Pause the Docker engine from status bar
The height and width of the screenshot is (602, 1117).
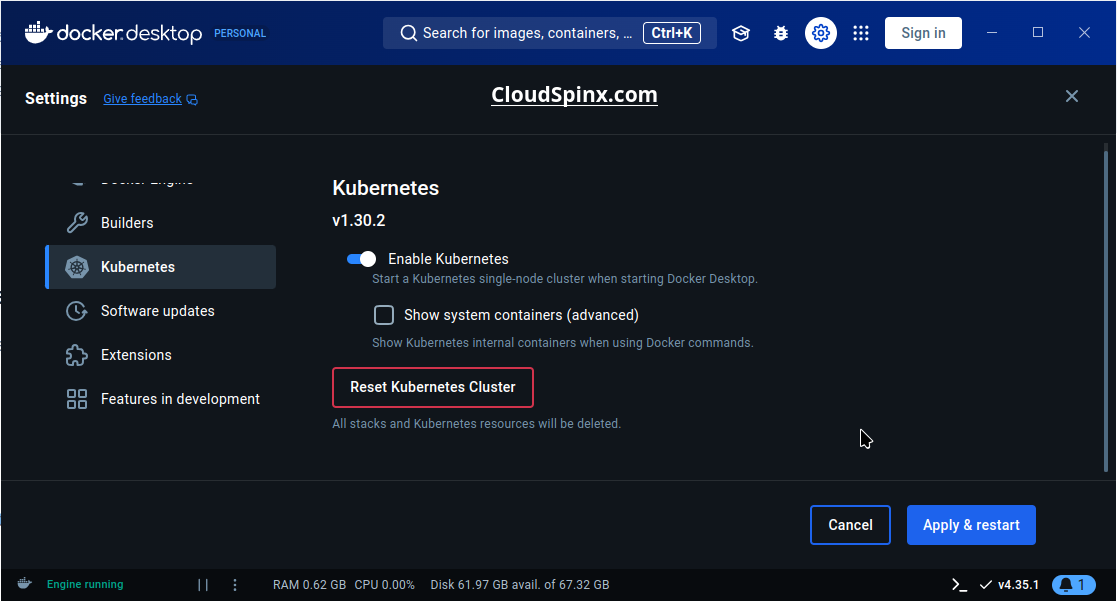pyautogui.click(x=203, y=584)
